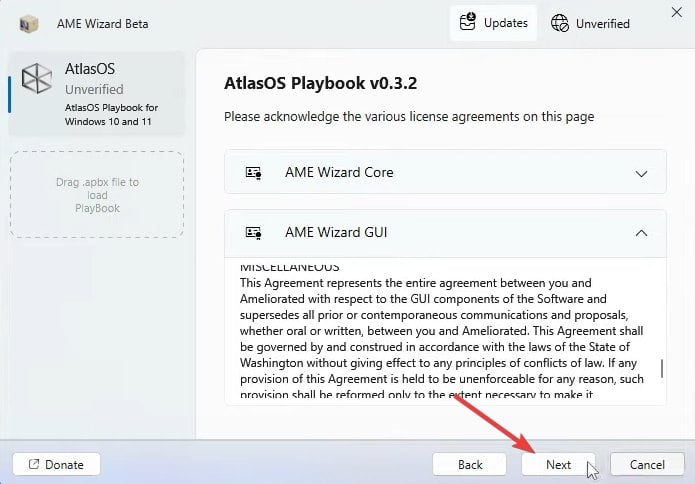Select the AtlasOS playbook entry in sidebar
Image resolution: width=695 pixels, height=484 pixels.
pos(97,92)
